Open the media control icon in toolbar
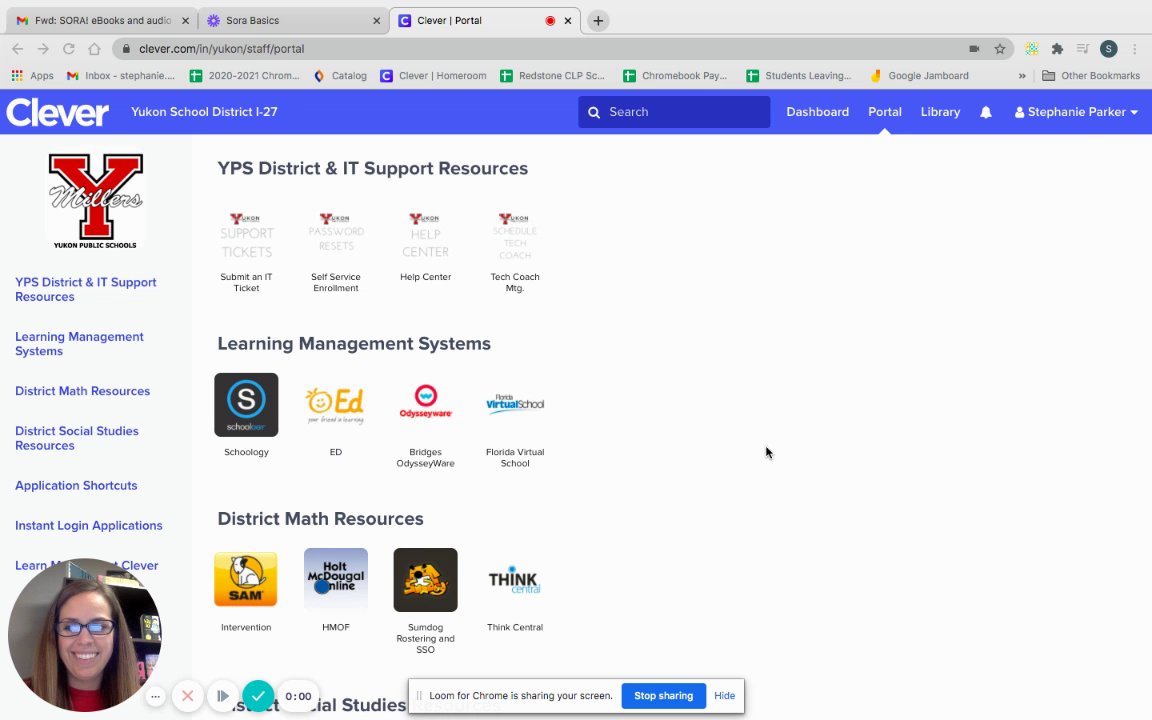The image size is (1152, 720). point(1083,49)
